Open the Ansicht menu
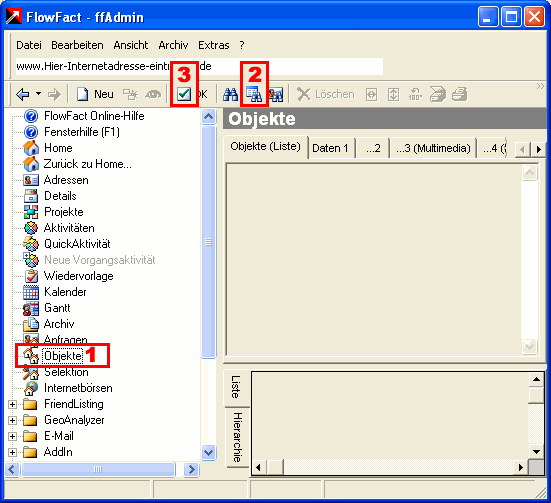The height and width of the screenshot is (503, 551). click(x=131, y=45)
